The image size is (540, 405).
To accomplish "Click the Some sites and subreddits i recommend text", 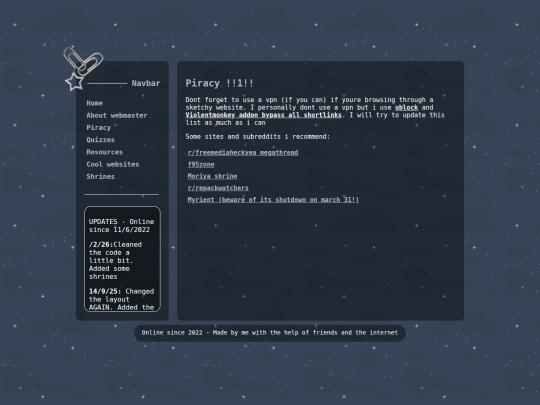I will [258, 137].
